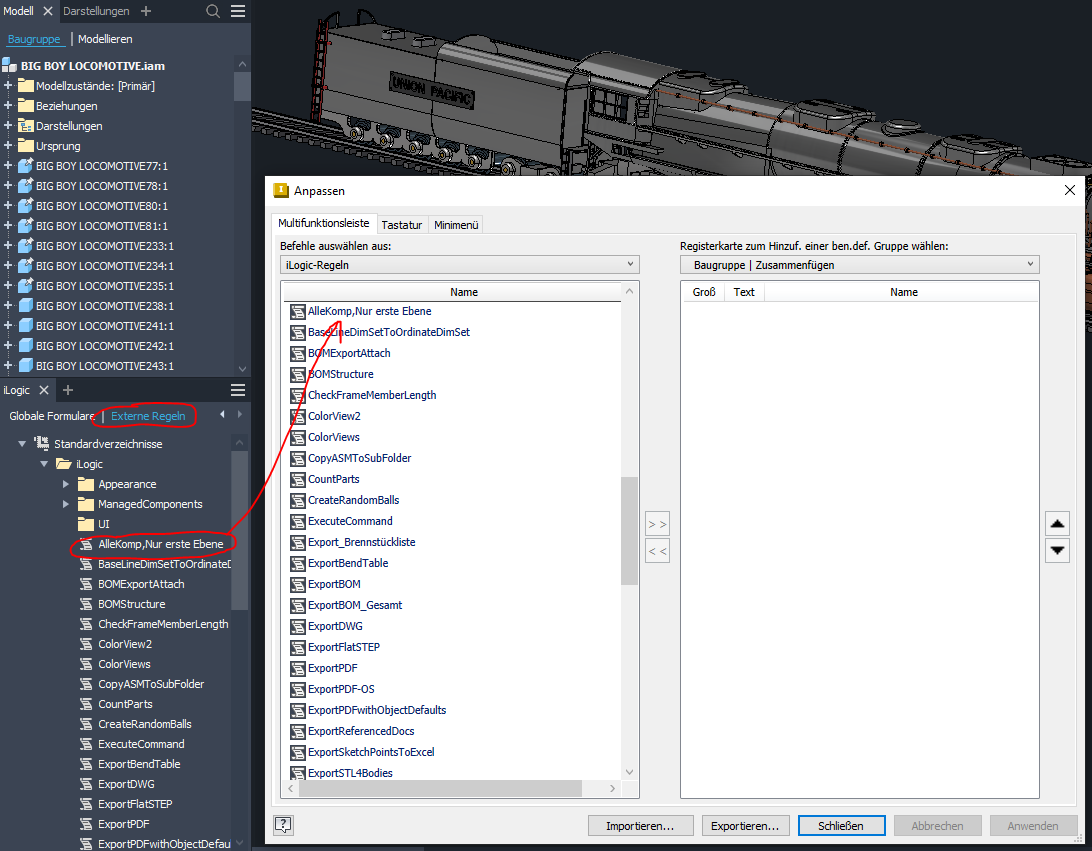The image size is (1092, 851).
Task: Click the Schließen button
Action: [x=841, y=825]
